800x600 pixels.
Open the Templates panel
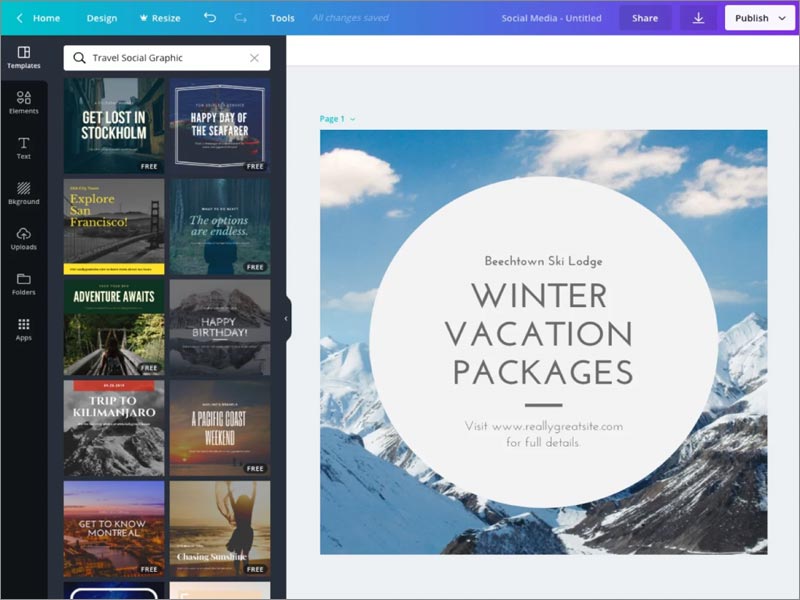(x=24, y=55)
